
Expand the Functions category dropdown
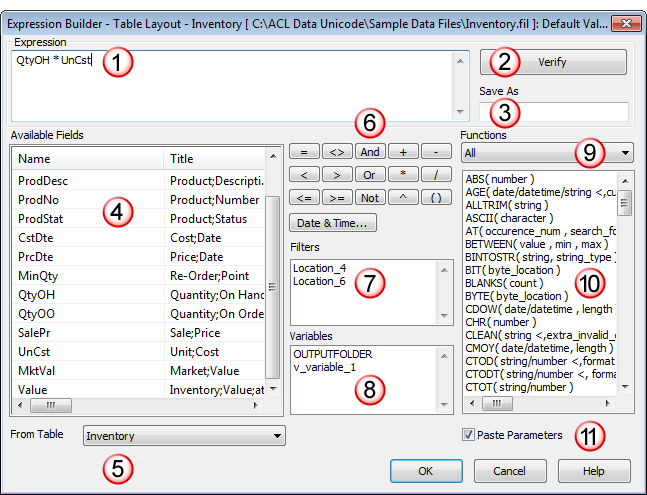pos(547,153)
